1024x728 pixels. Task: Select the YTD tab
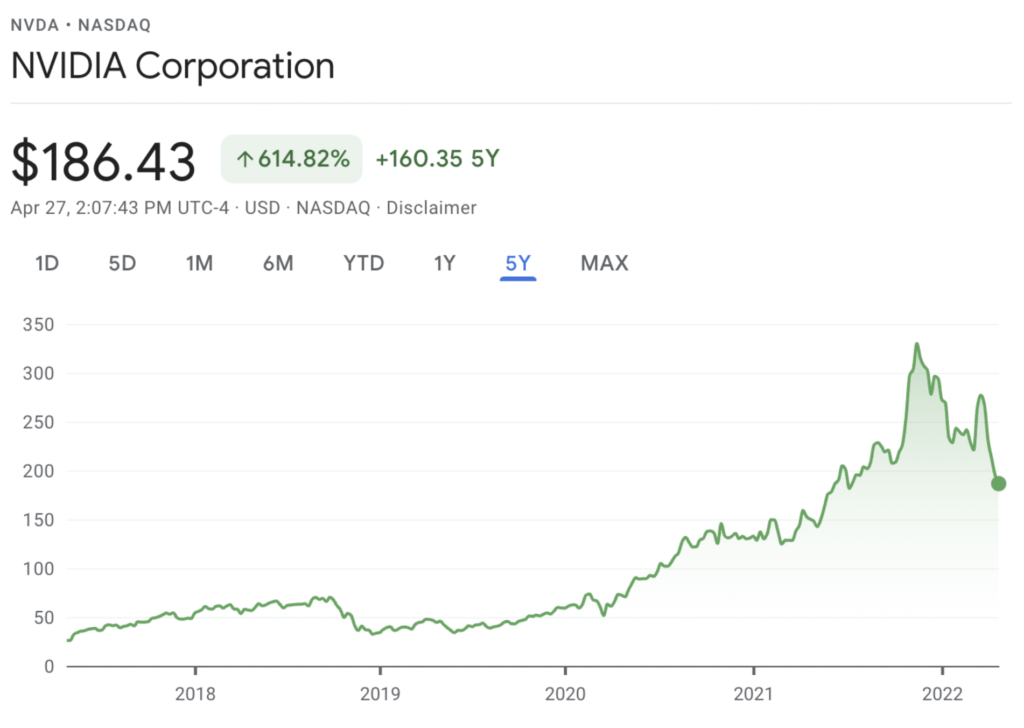click(x=364, y=264)
